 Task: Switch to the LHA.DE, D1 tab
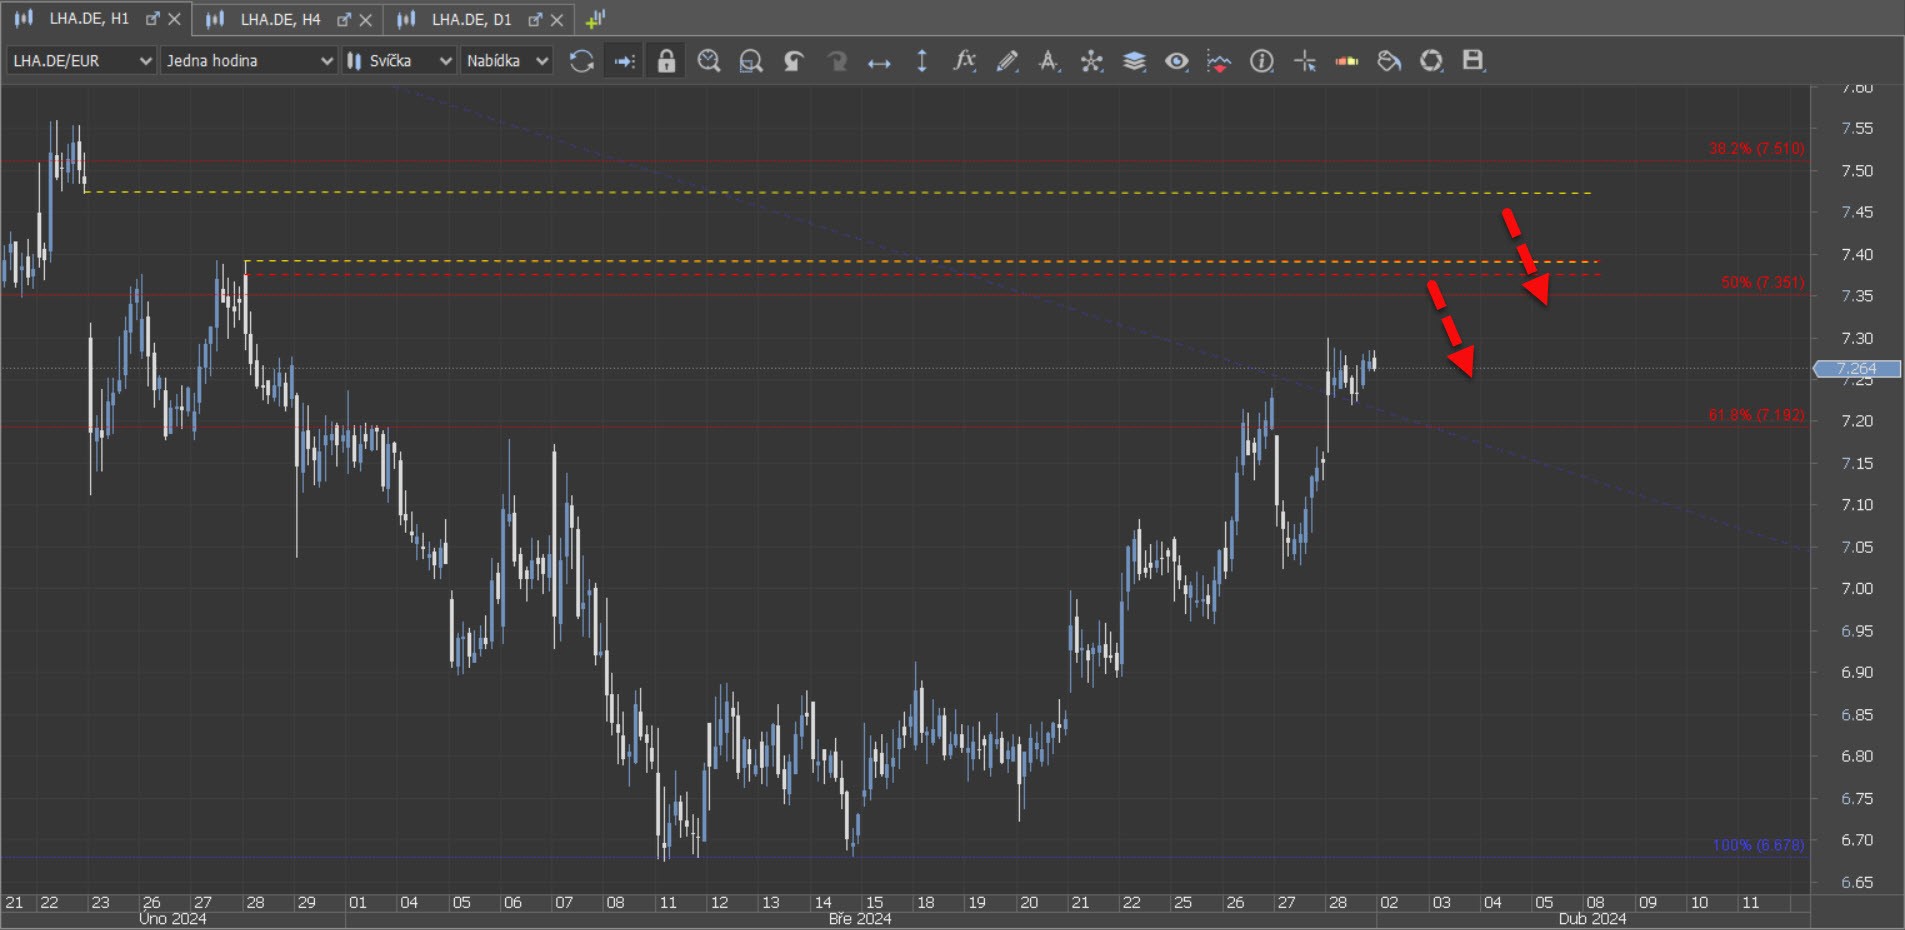(471, 19)
